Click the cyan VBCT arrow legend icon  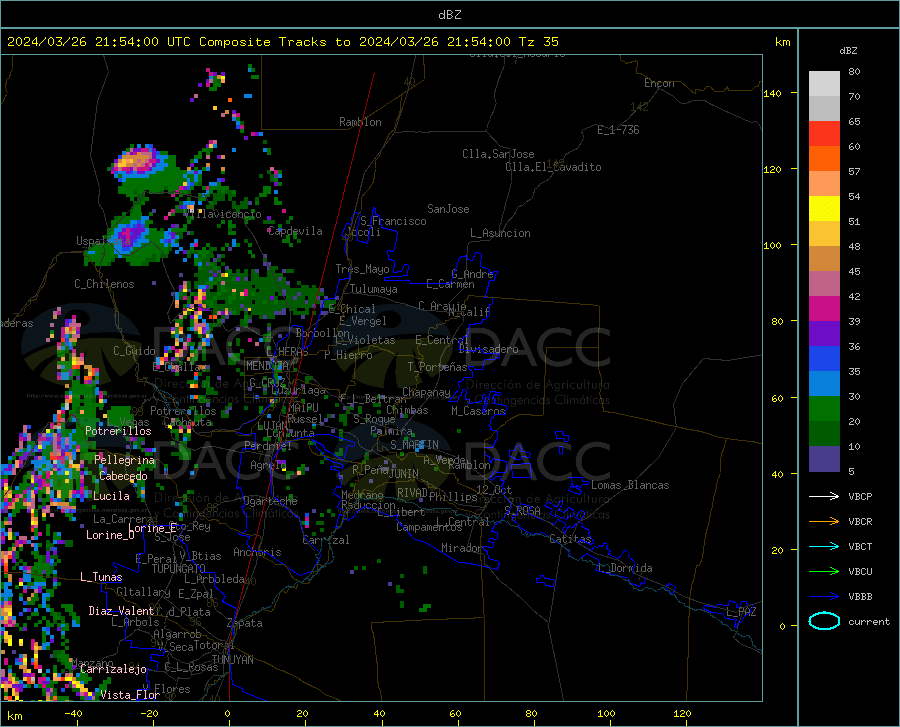(x=824, y=546)
